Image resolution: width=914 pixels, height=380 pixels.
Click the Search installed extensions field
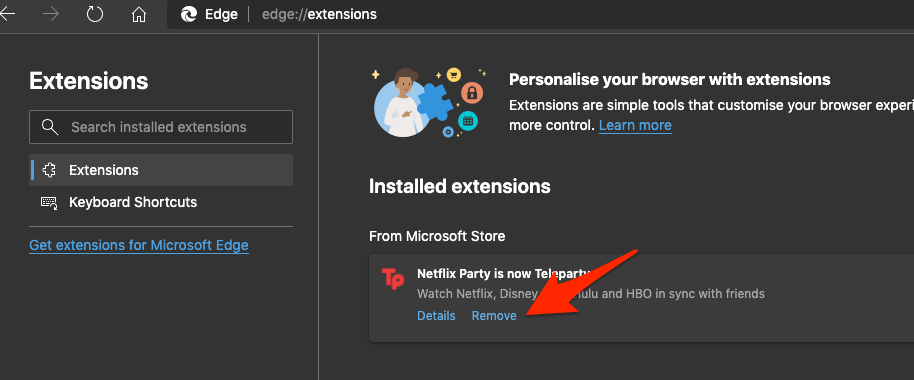coord(161,127)
